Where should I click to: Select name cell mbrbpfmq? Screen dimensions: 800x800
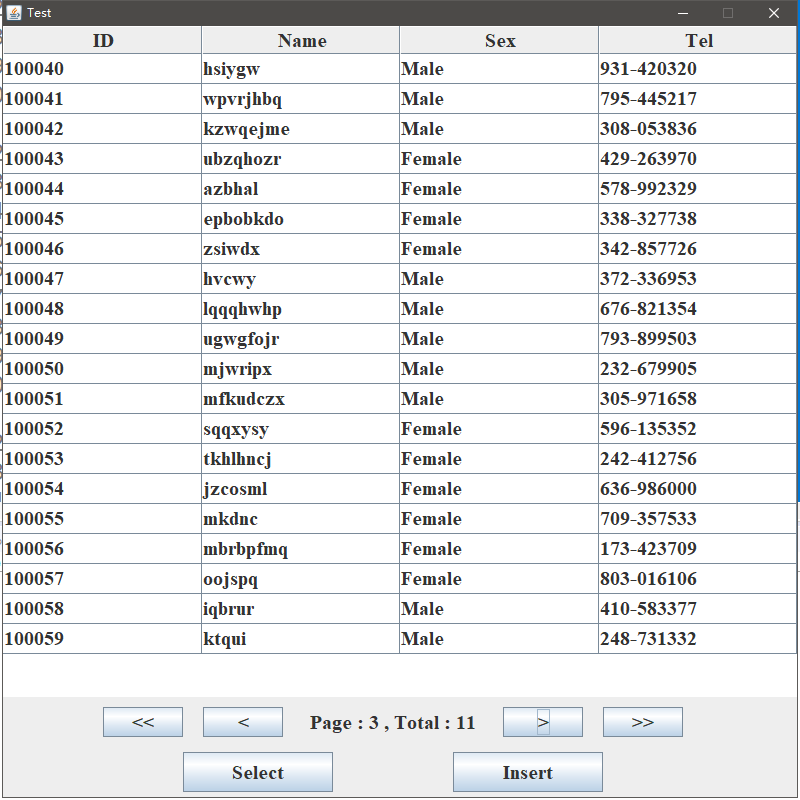click(301, 549)
